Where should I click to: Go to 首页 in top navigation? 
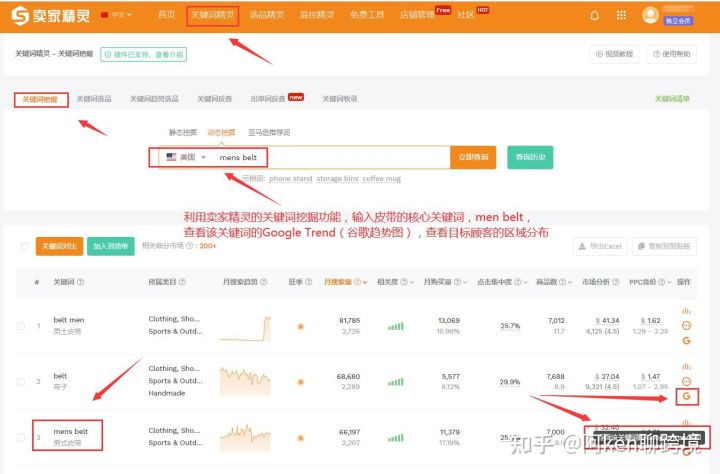(x=166, y=15)
